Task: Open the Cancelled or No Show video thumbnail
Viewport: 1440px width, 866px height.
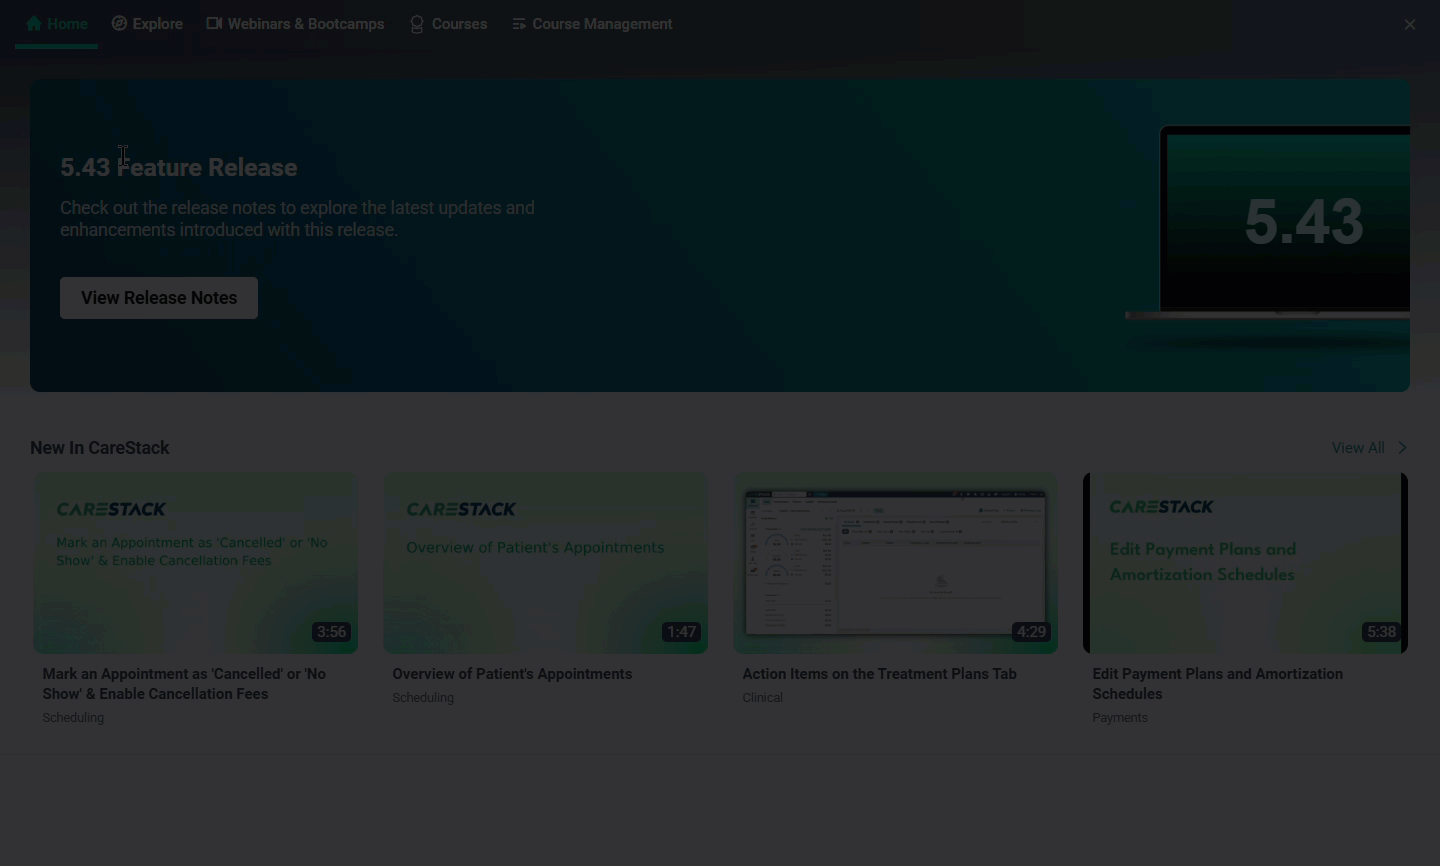Action: click(196, 564)
